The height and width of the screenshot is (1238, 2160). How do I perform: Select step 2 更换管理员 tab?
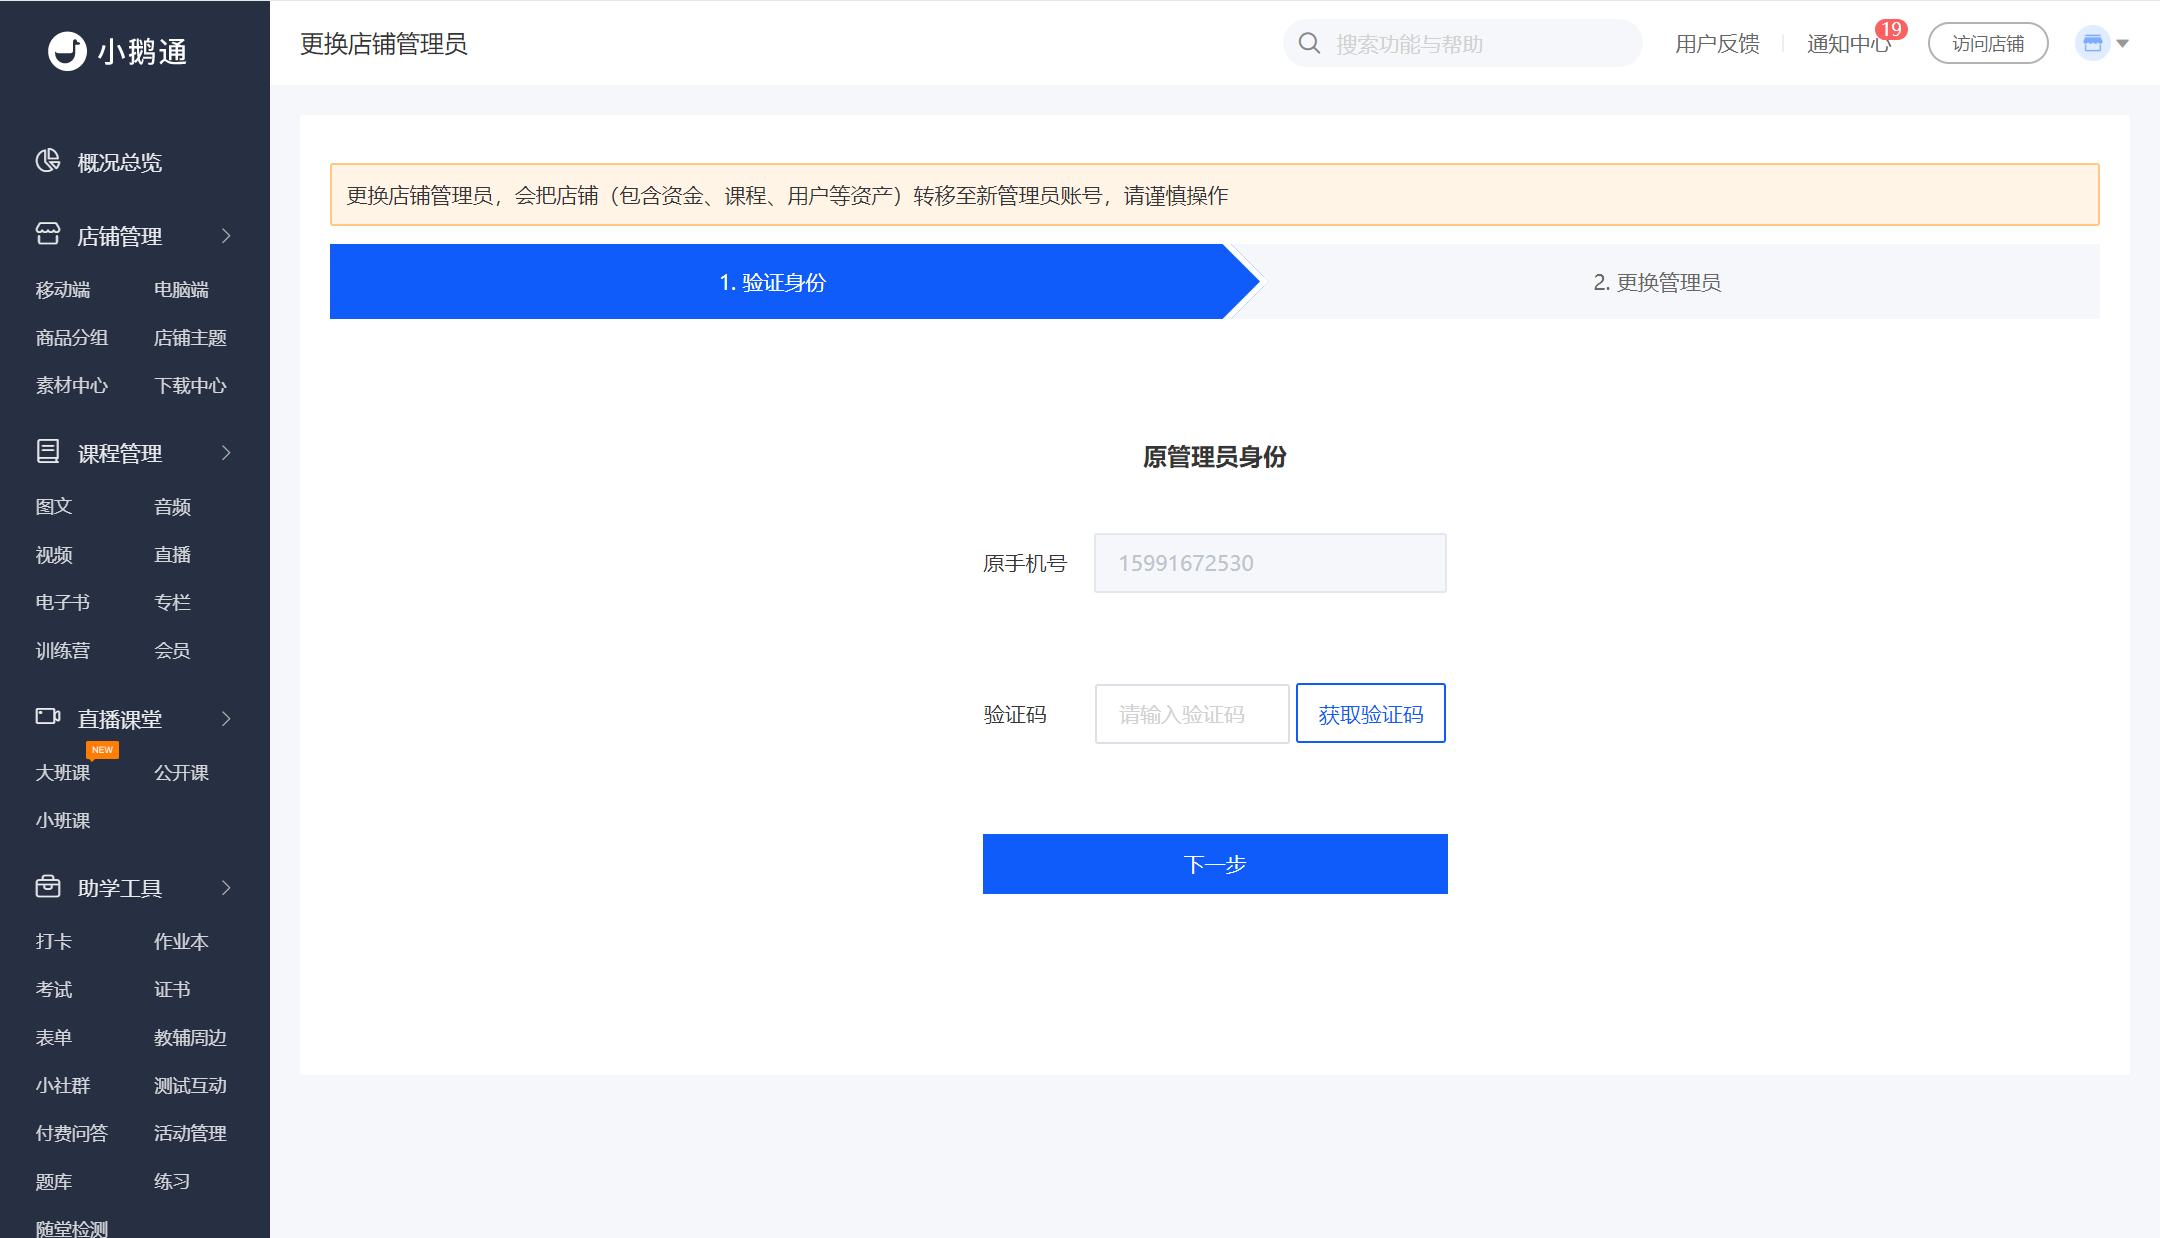pyautogui.click(x=1656, y=282)
